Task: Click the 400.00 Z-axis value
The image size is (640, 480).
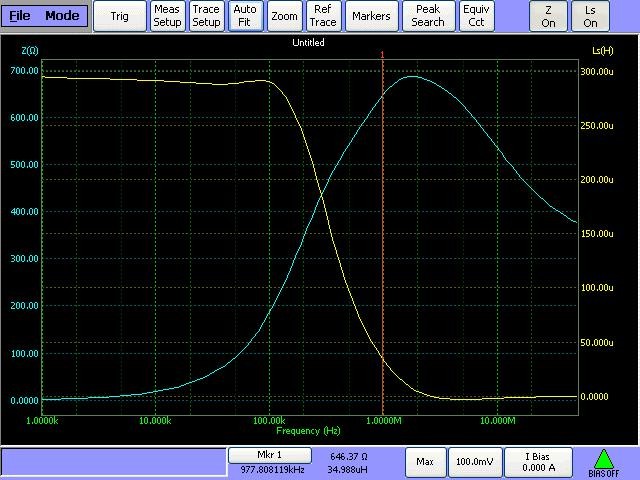Action: [x=24, y=212]
